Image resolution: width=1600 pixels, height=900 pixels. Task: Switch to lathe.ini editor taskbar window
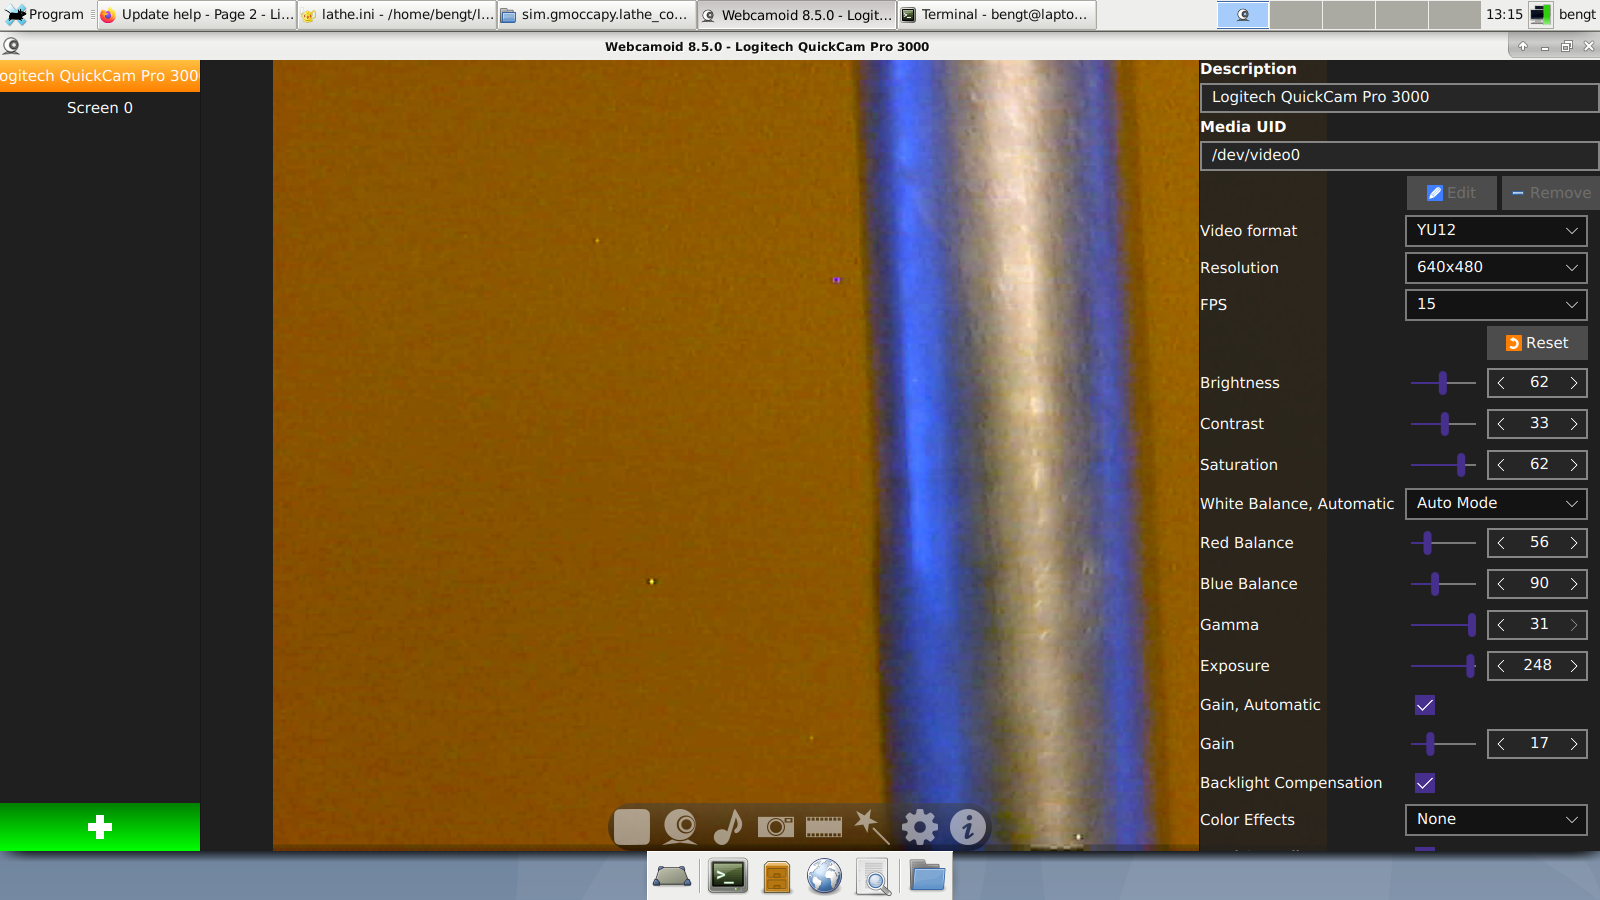(397, 15)
